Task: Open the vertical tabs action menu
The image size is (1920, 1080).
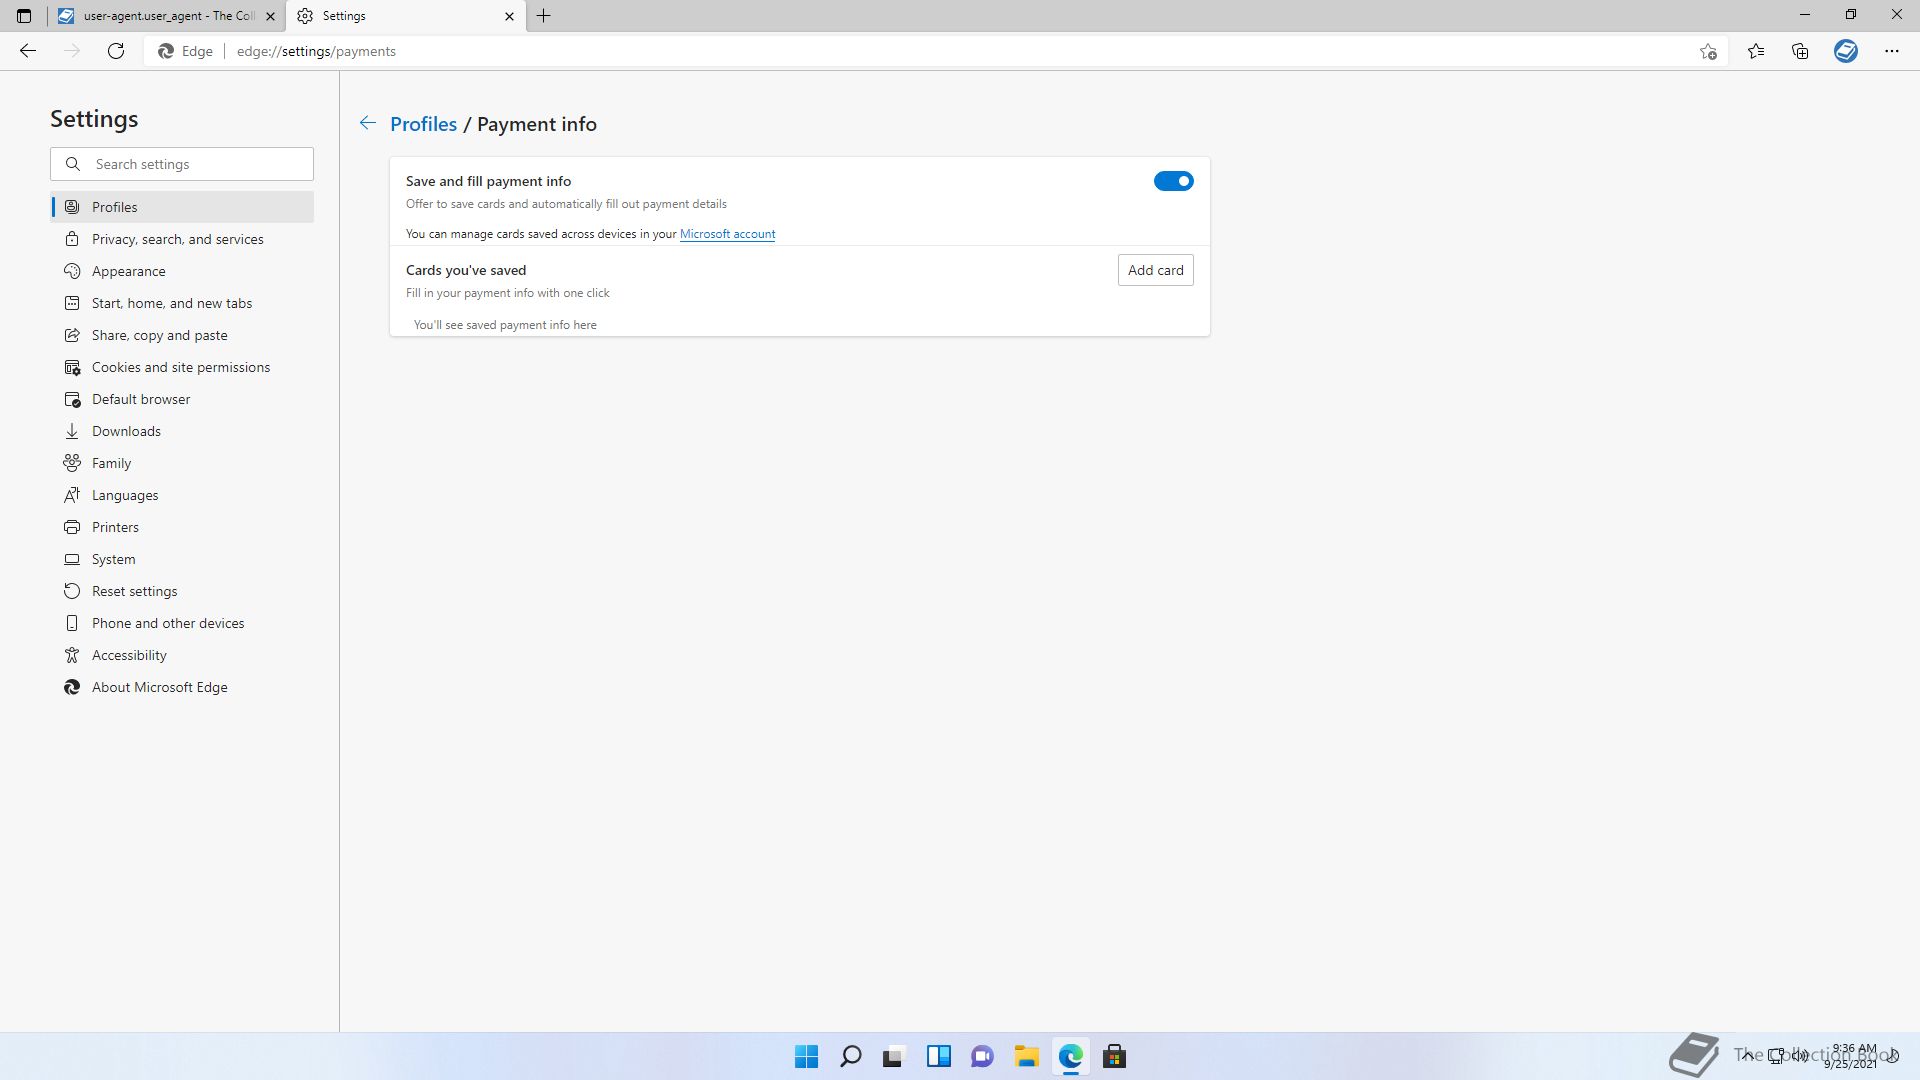Action: pos(24,16)
